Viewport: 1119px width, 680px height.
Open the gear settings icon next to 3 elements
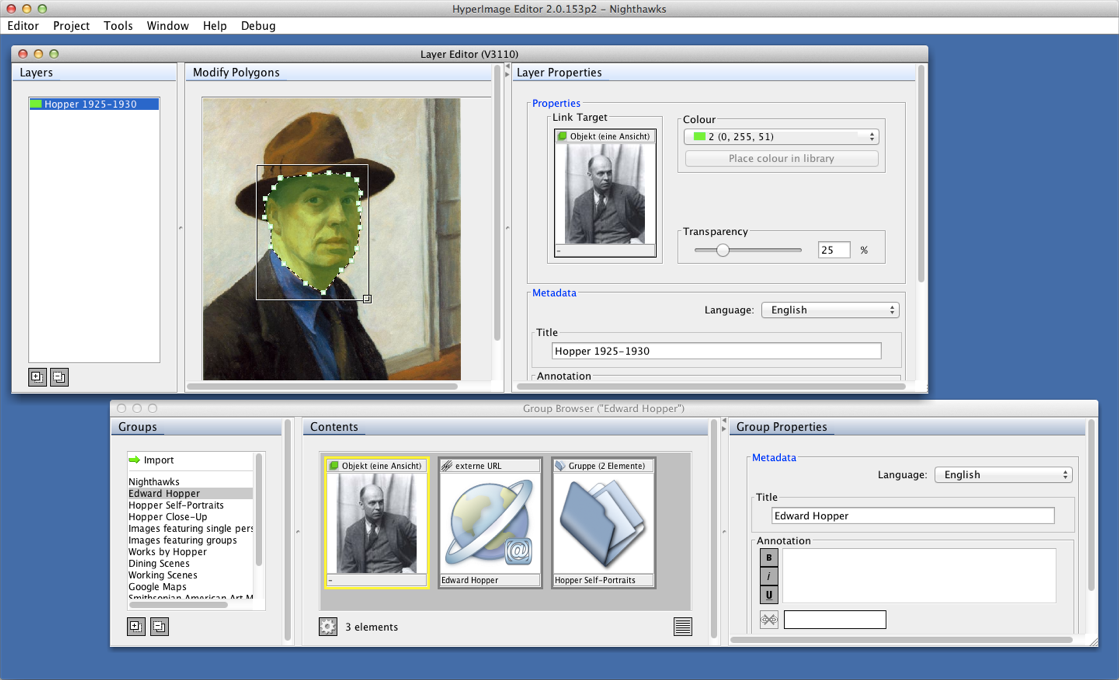[328, 626]
